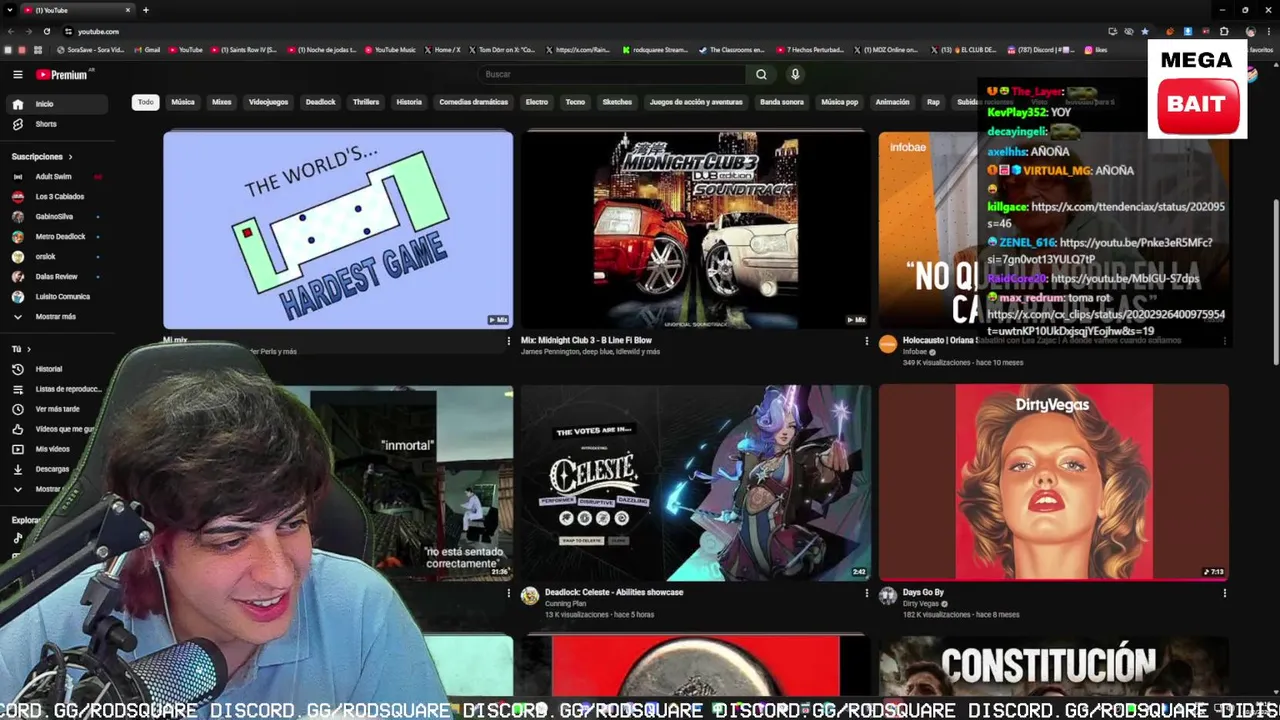Select the Historia filter chip

click(409, 102)
